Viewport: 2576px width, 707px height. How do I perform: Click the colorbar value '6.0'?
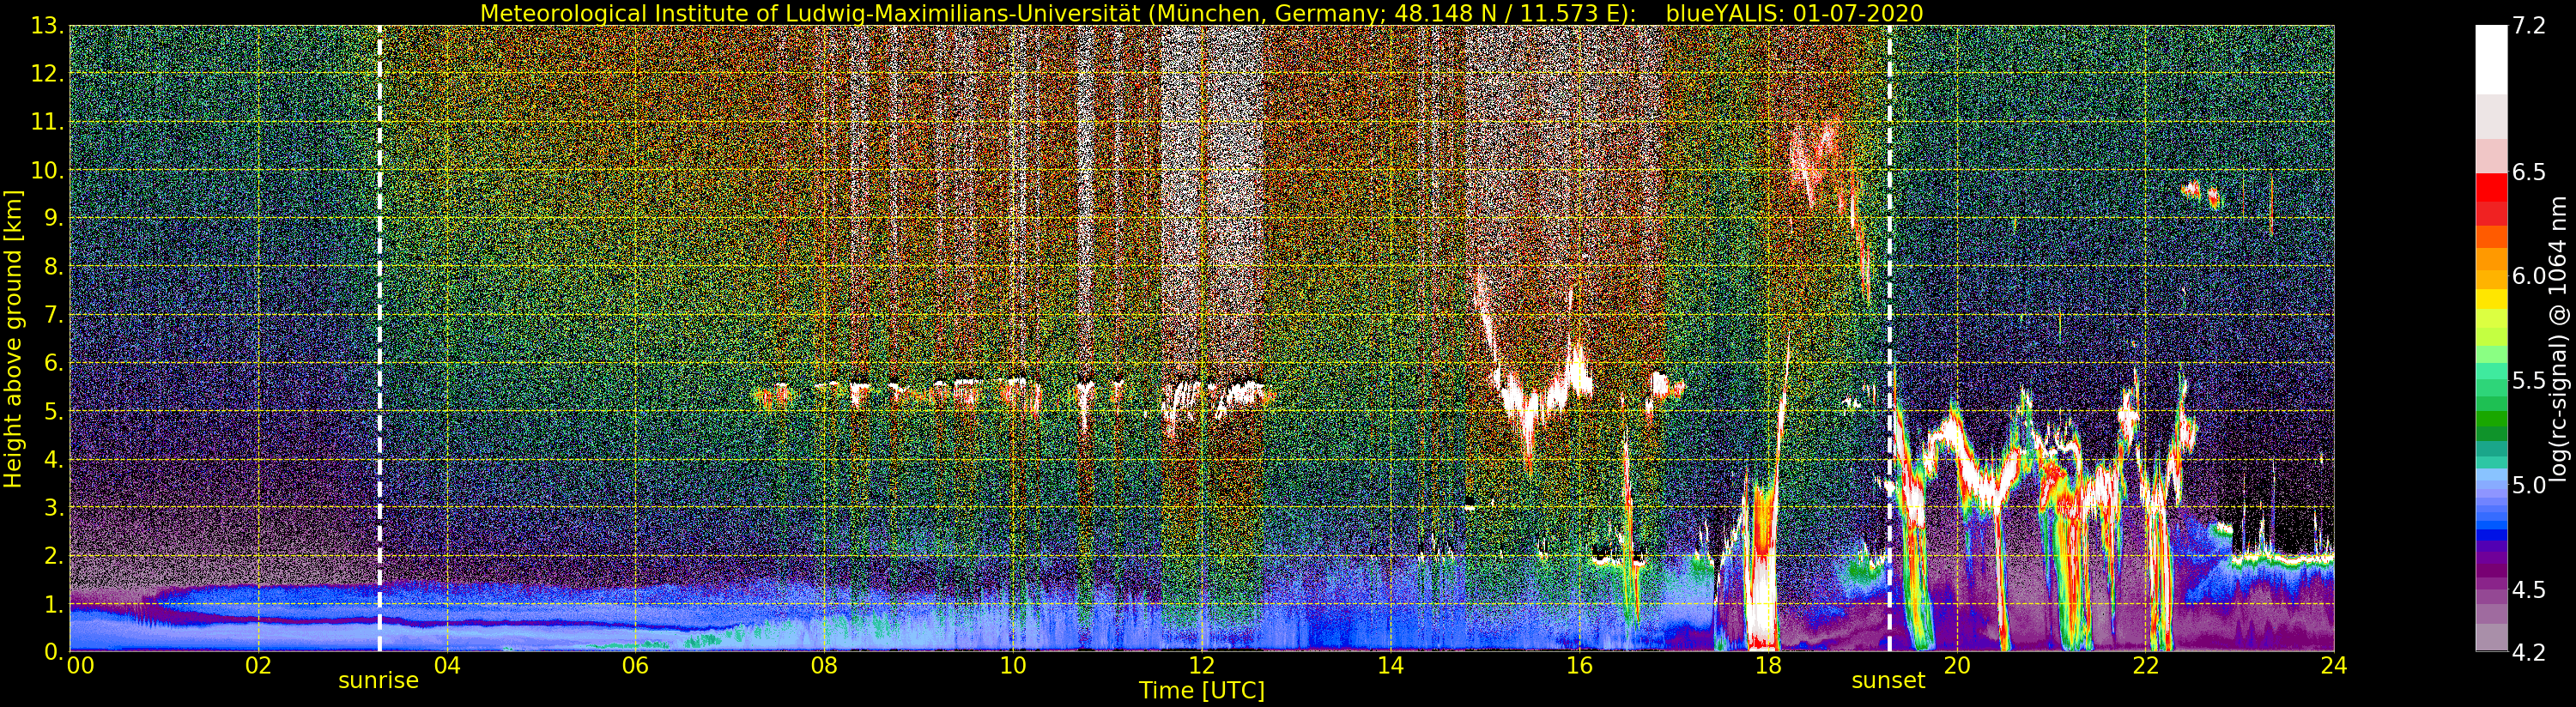click(2529, 276)
